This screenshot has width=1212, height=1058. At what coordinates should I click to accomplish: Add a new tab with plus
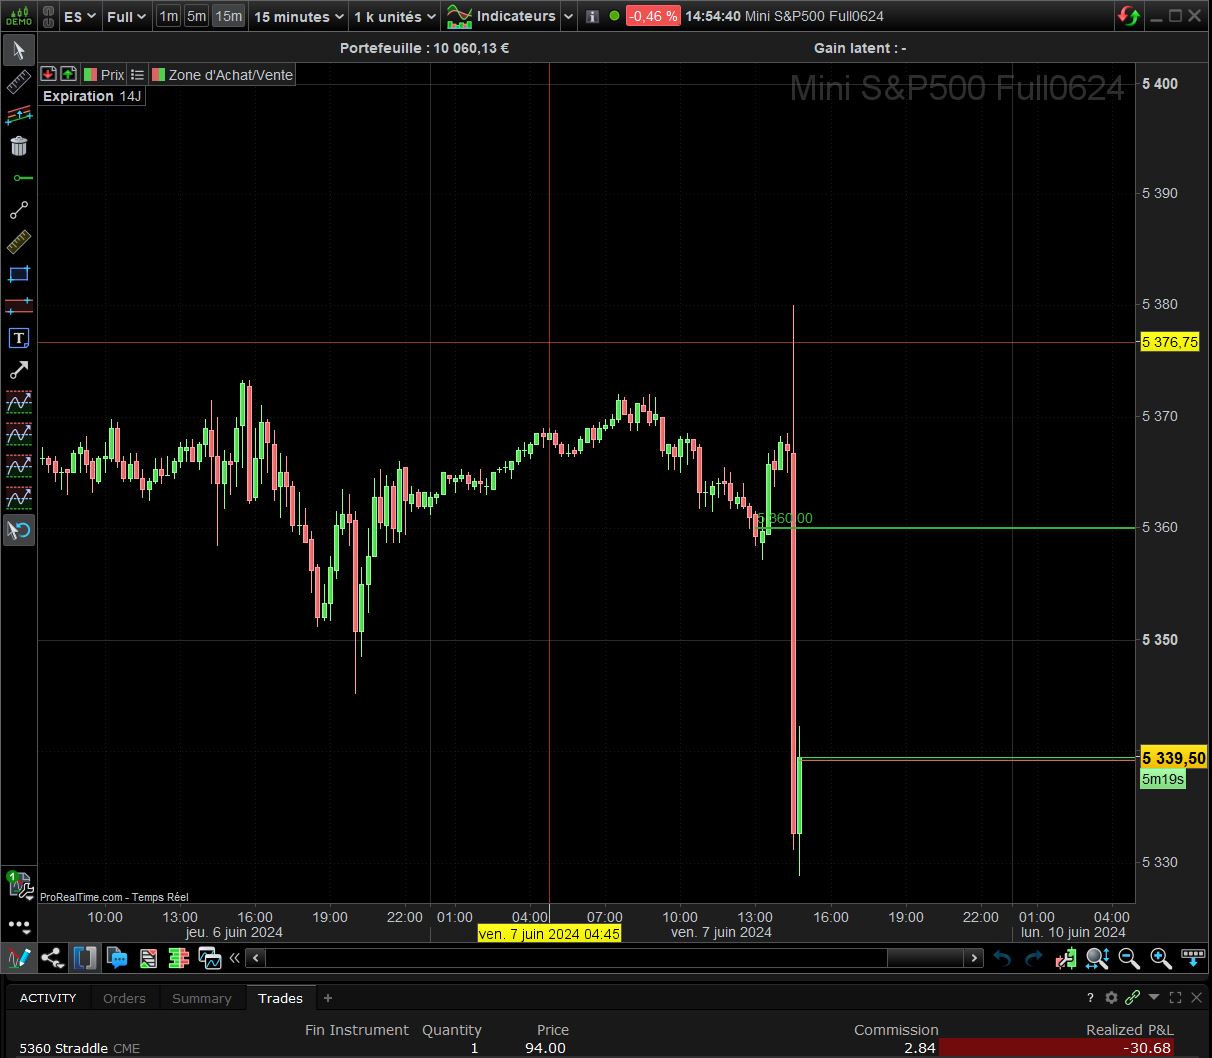tap(327, 998)
